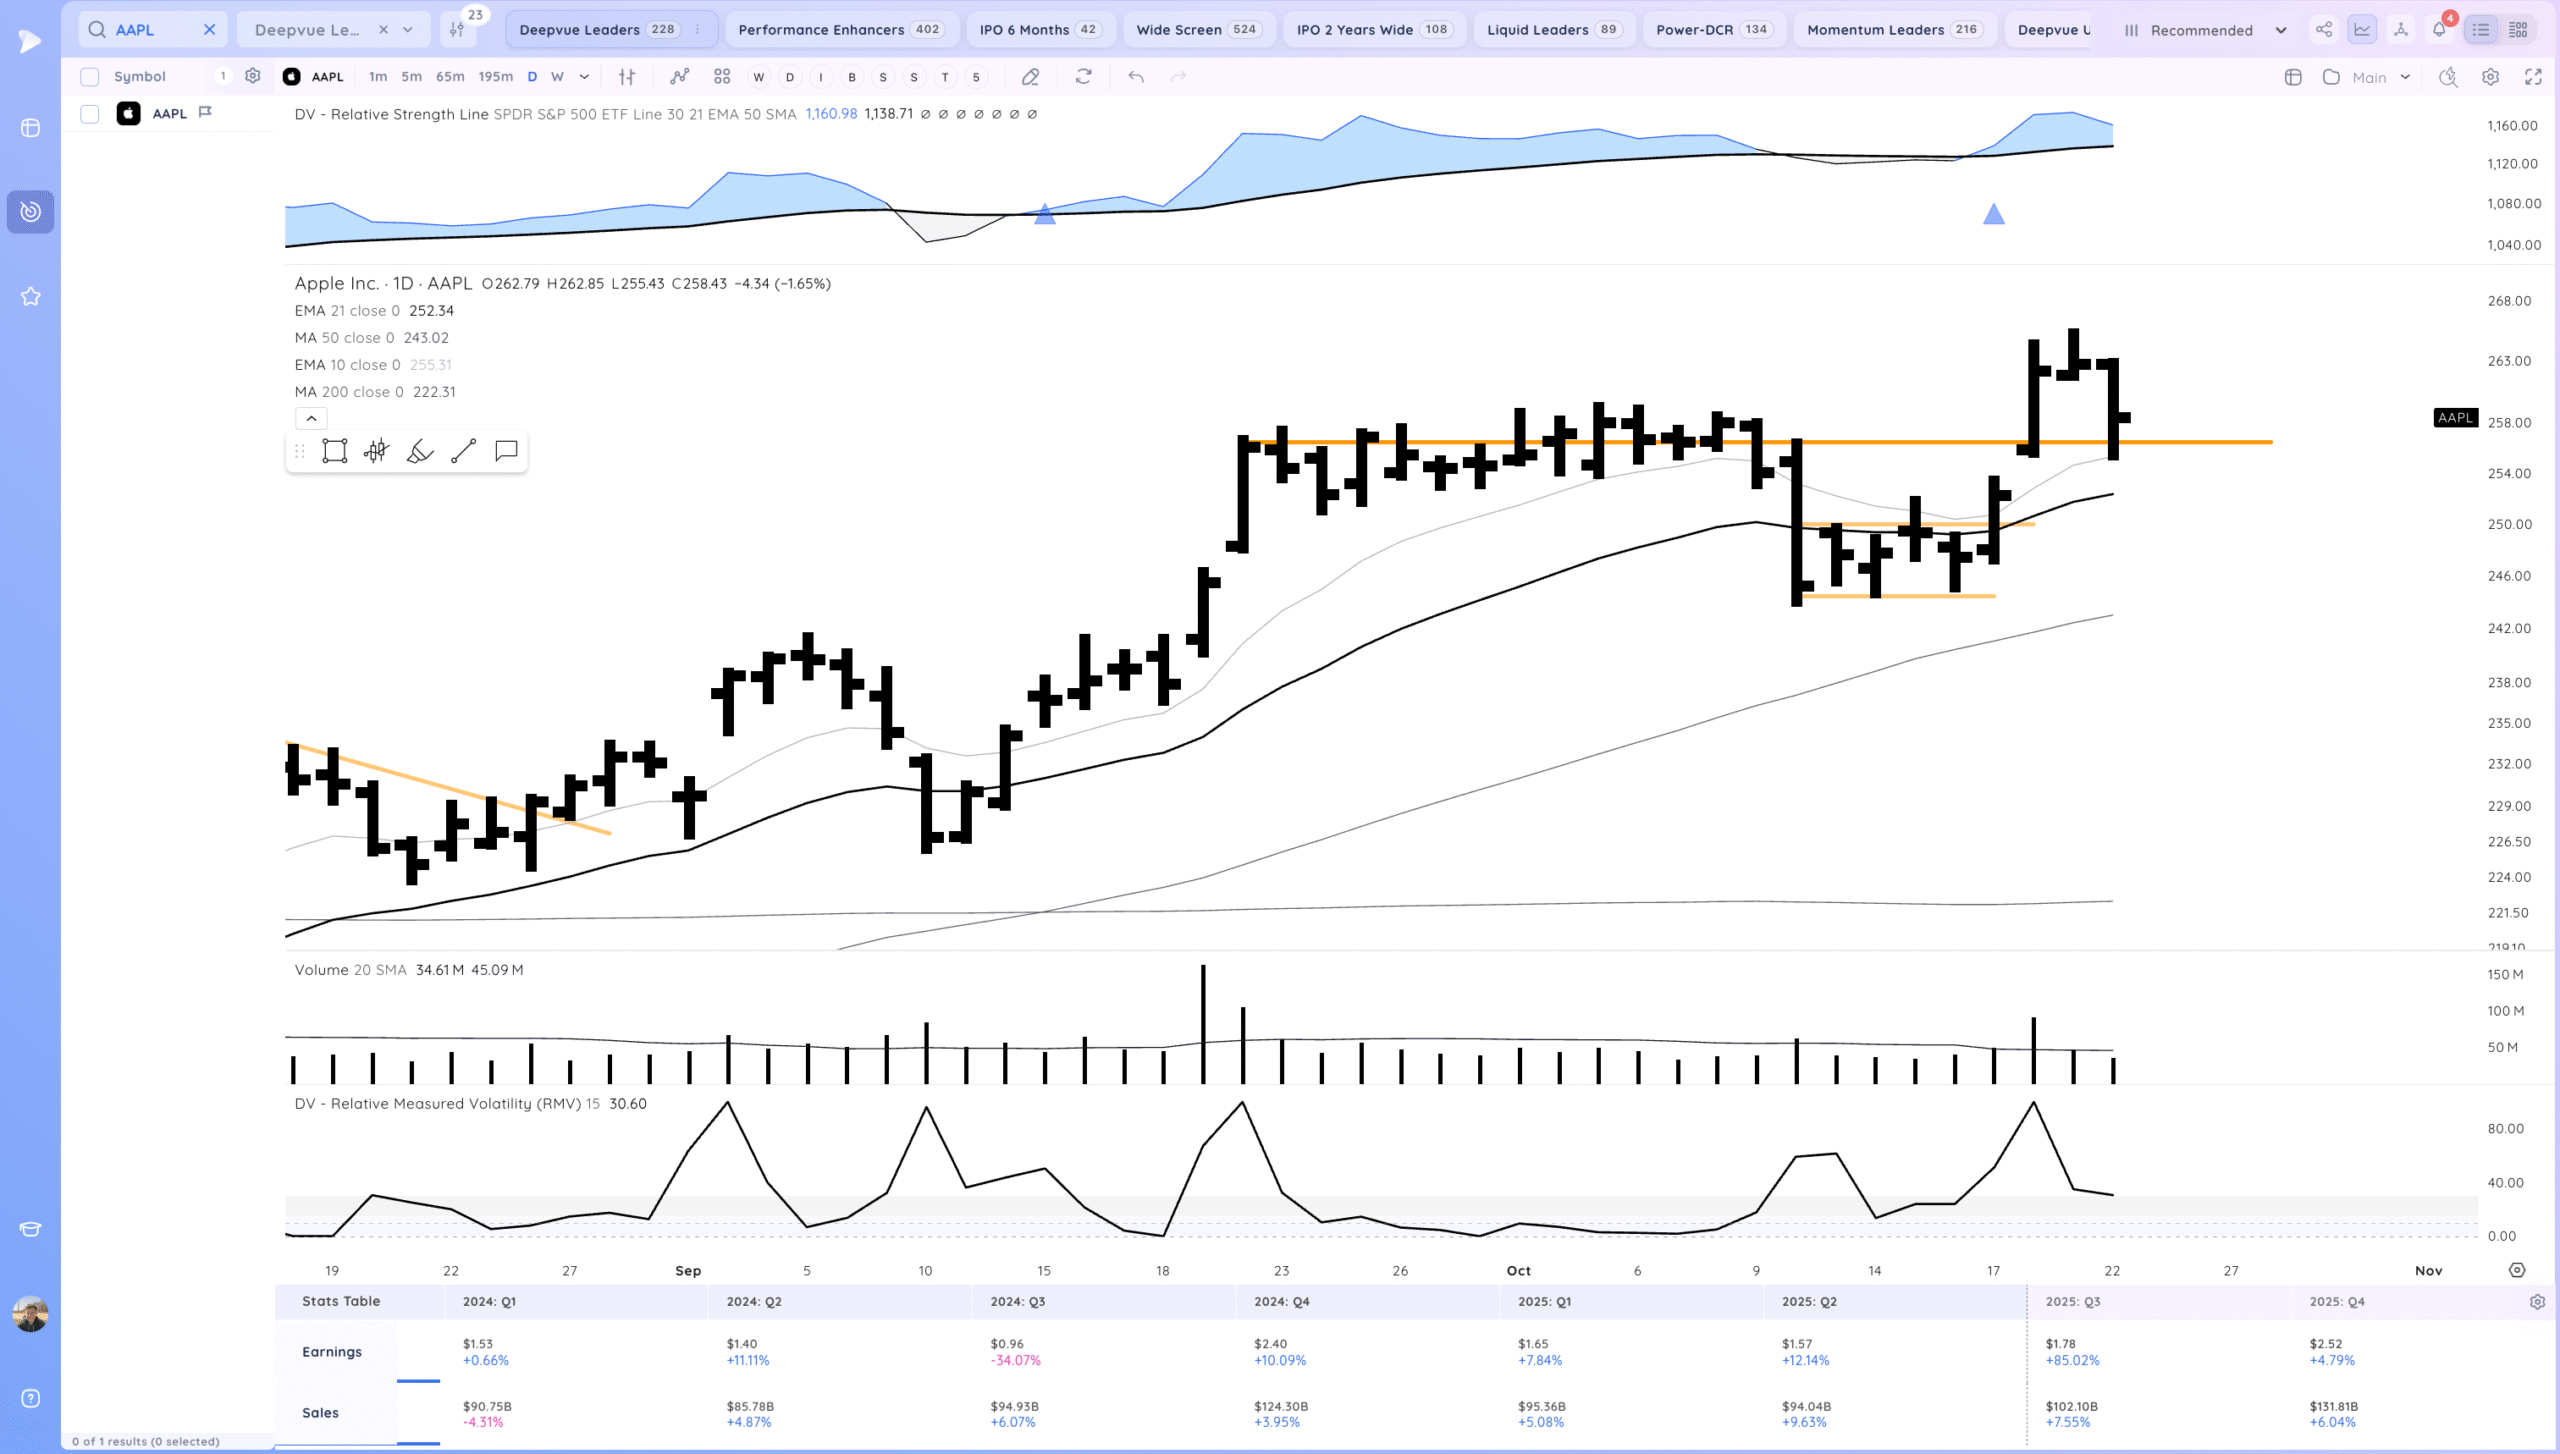Open the indicators icon in the chart toolbar
The height and width of the screenshot is (1454, 2560).
coord(680,77)
